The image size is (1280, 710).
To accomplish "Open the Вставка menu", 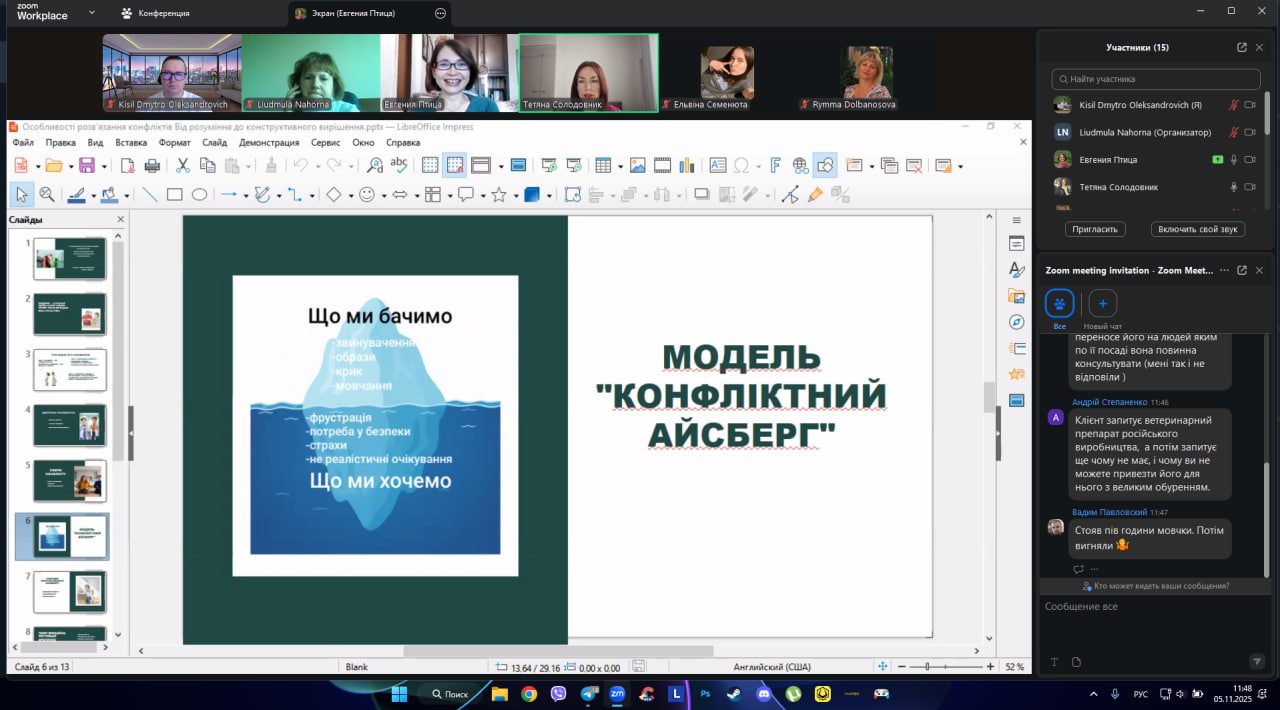I will point(131,143).
